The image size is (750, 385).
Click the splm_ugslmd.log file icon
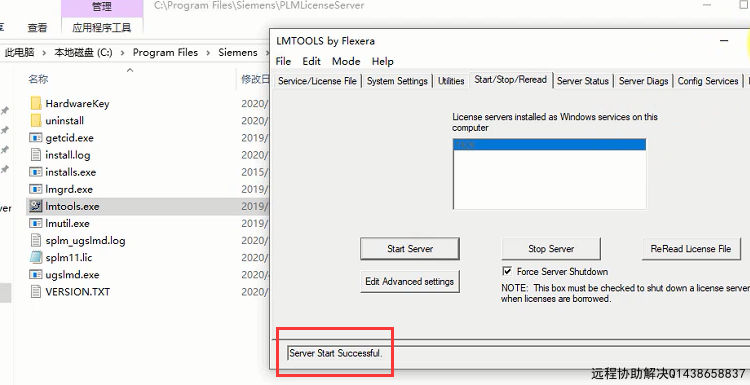pyautogui.click(x=36, y=241)
